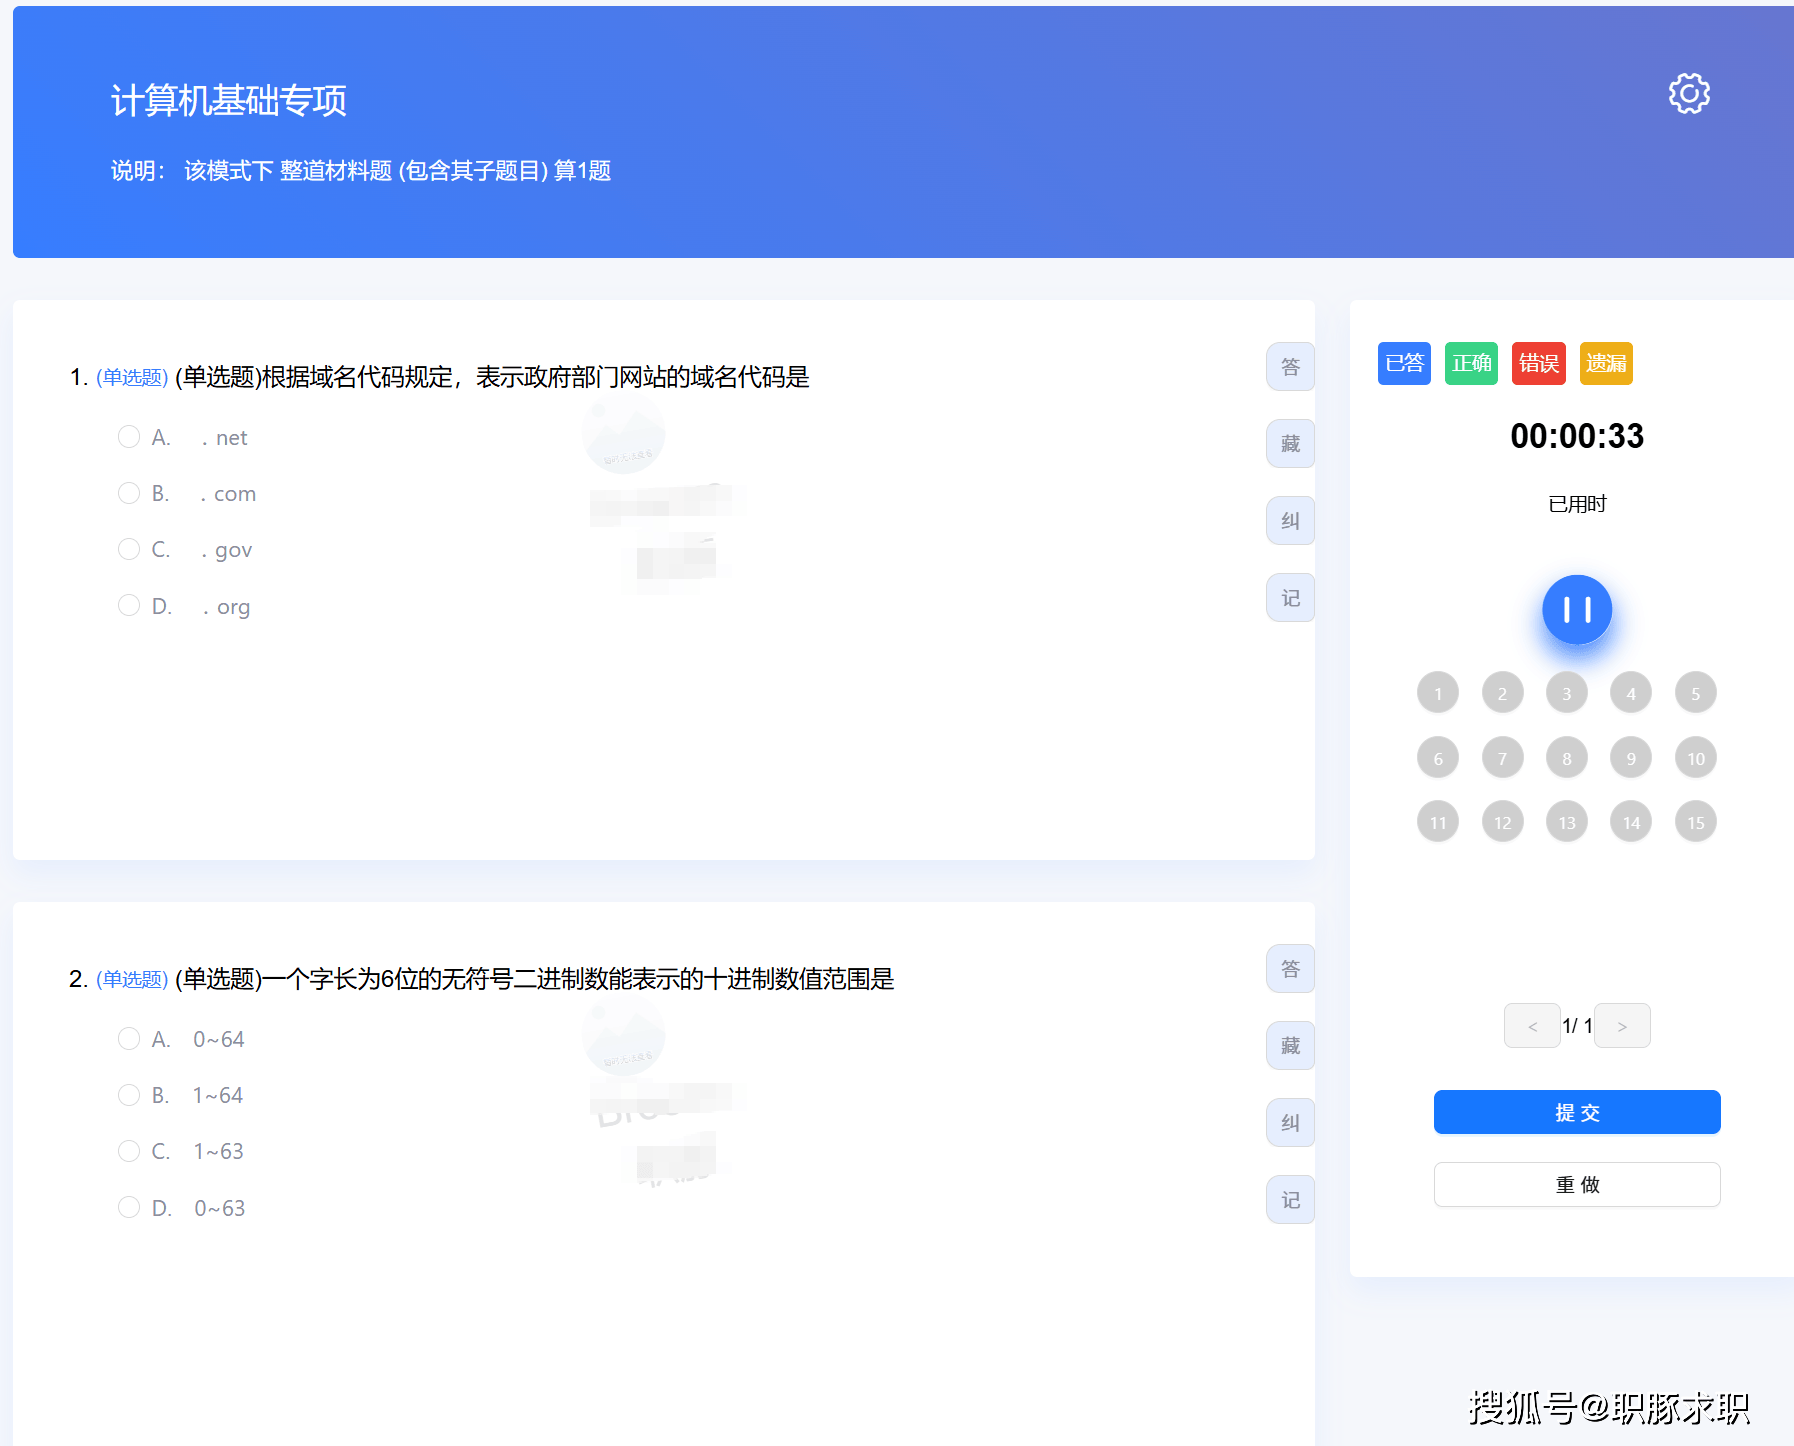Select option A .net for question 1

129,437
